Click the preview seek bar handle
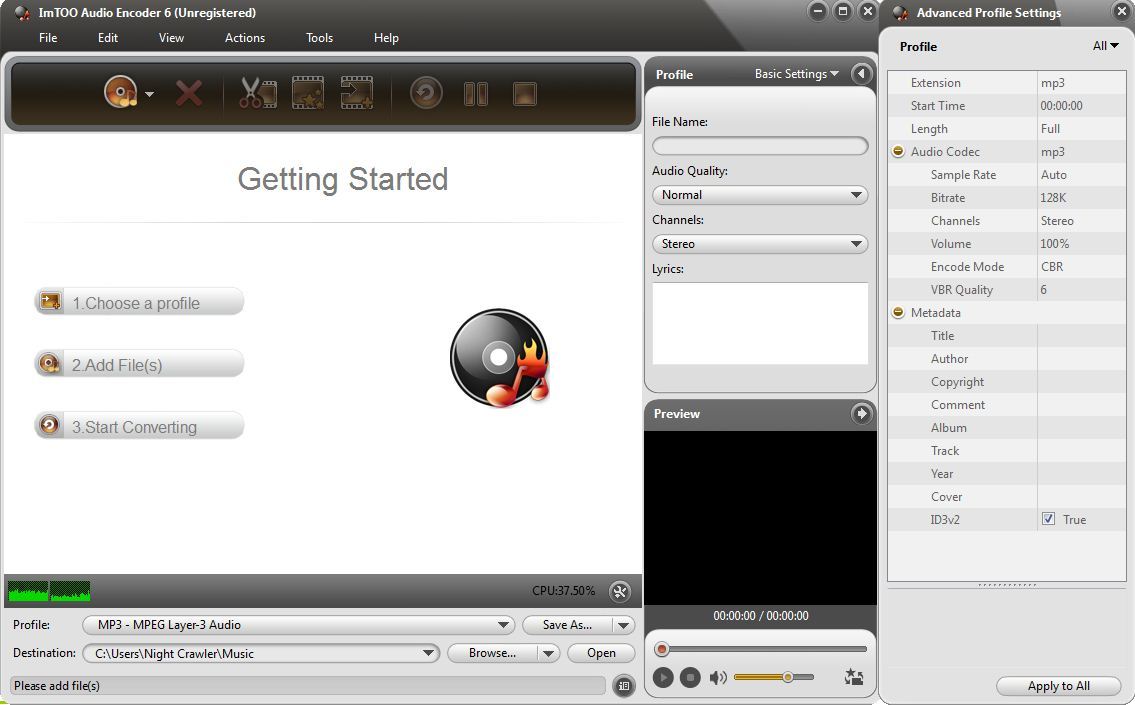 (662, 649)
